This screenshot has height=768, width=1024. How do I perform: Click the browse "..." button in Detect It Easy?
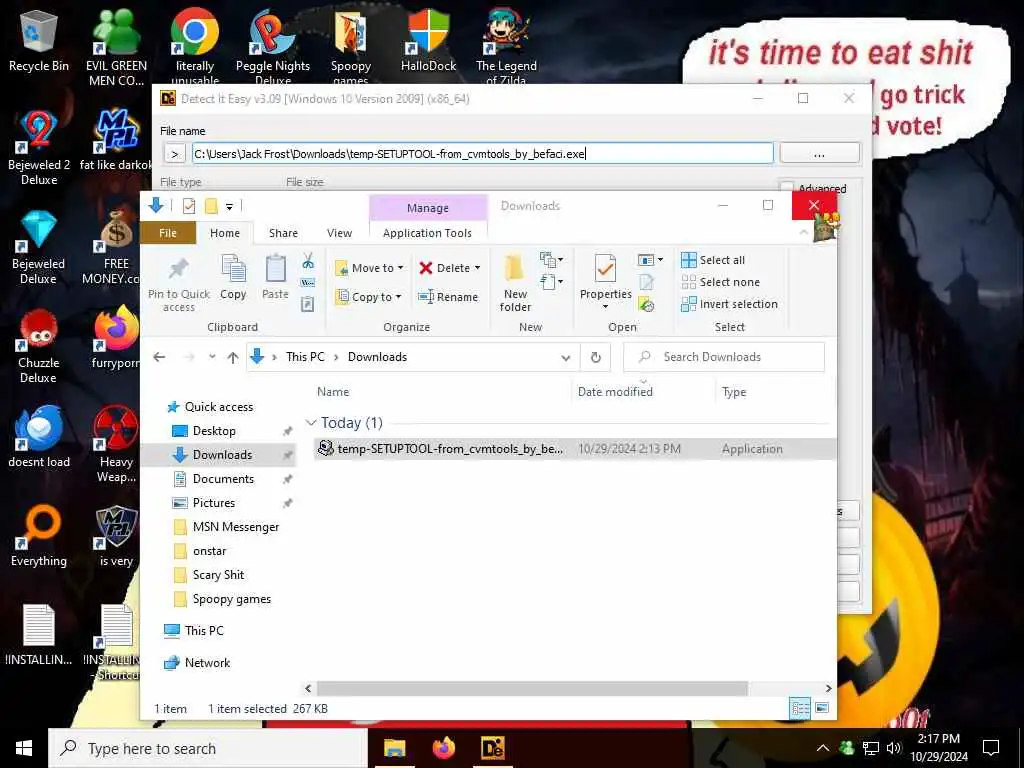coord(820,153)
